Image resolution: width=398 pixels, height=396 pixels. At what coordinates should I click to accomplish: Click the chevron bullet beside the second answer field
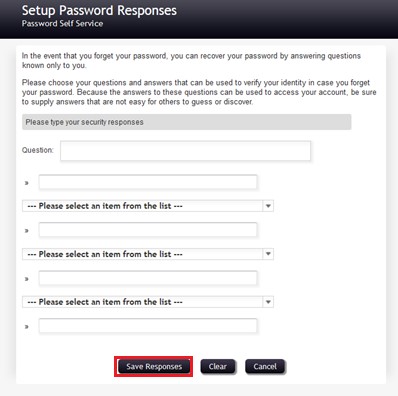tap(27, 231)
